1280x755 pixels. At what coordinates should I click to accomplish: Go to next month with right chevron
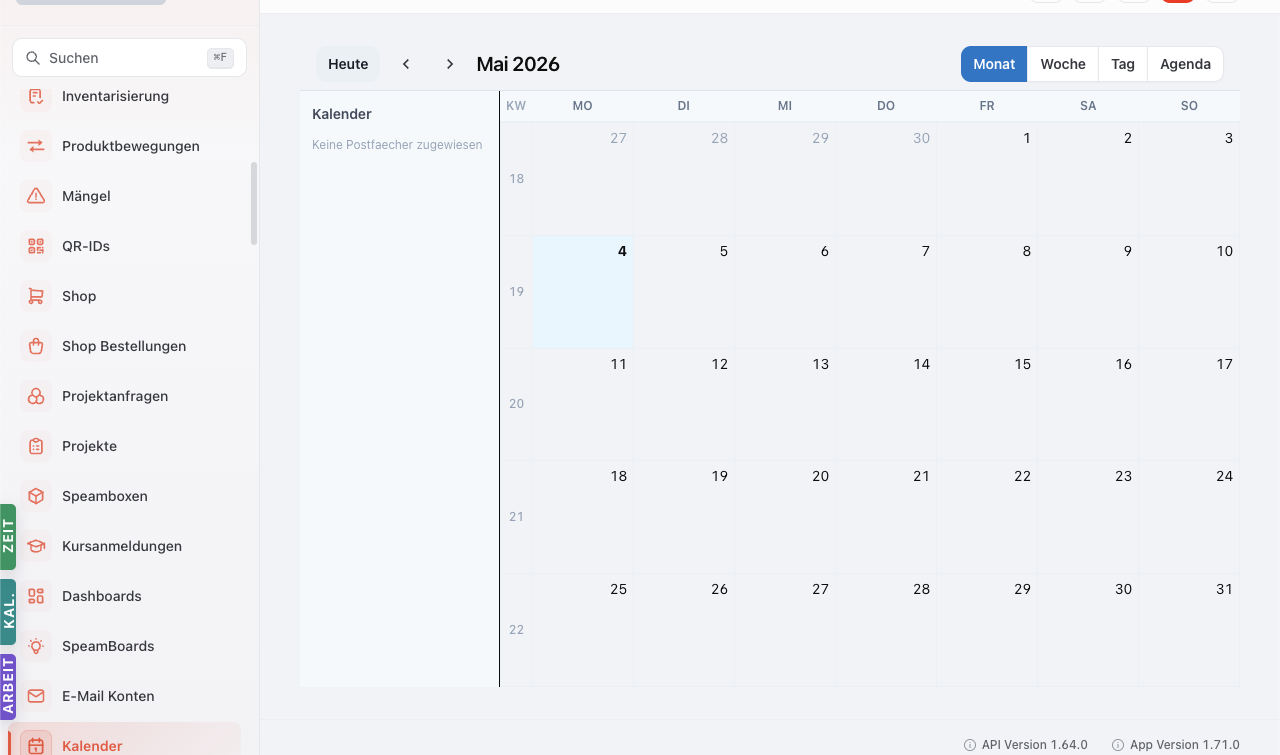click(x=450, y=64)
